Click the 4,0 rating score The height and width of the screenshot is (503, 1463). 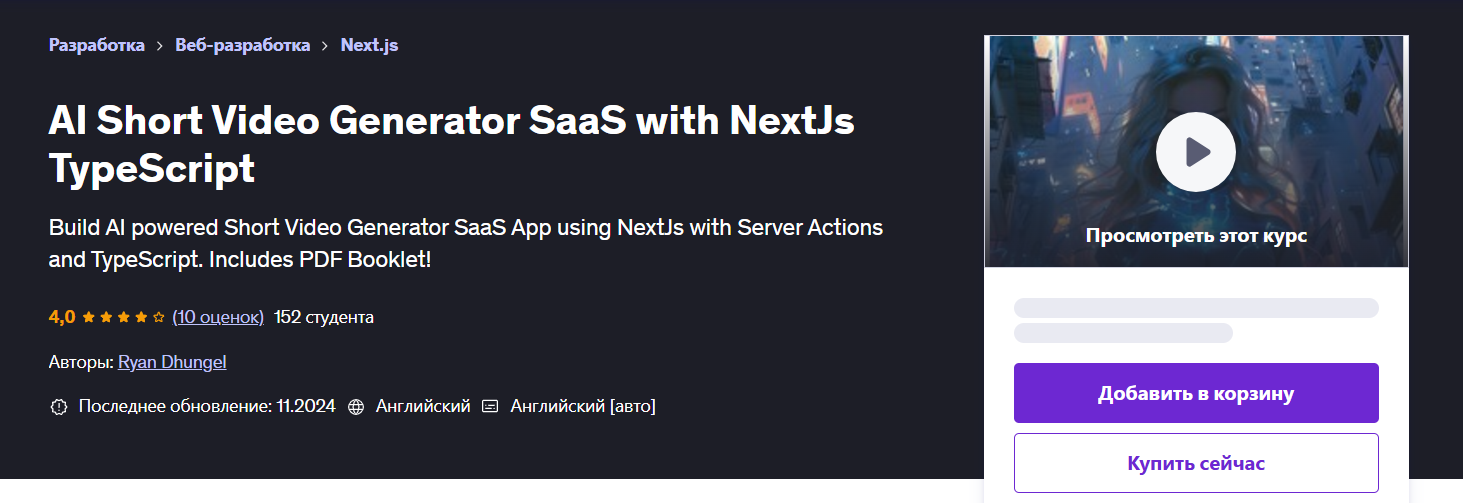coord(62,317)
